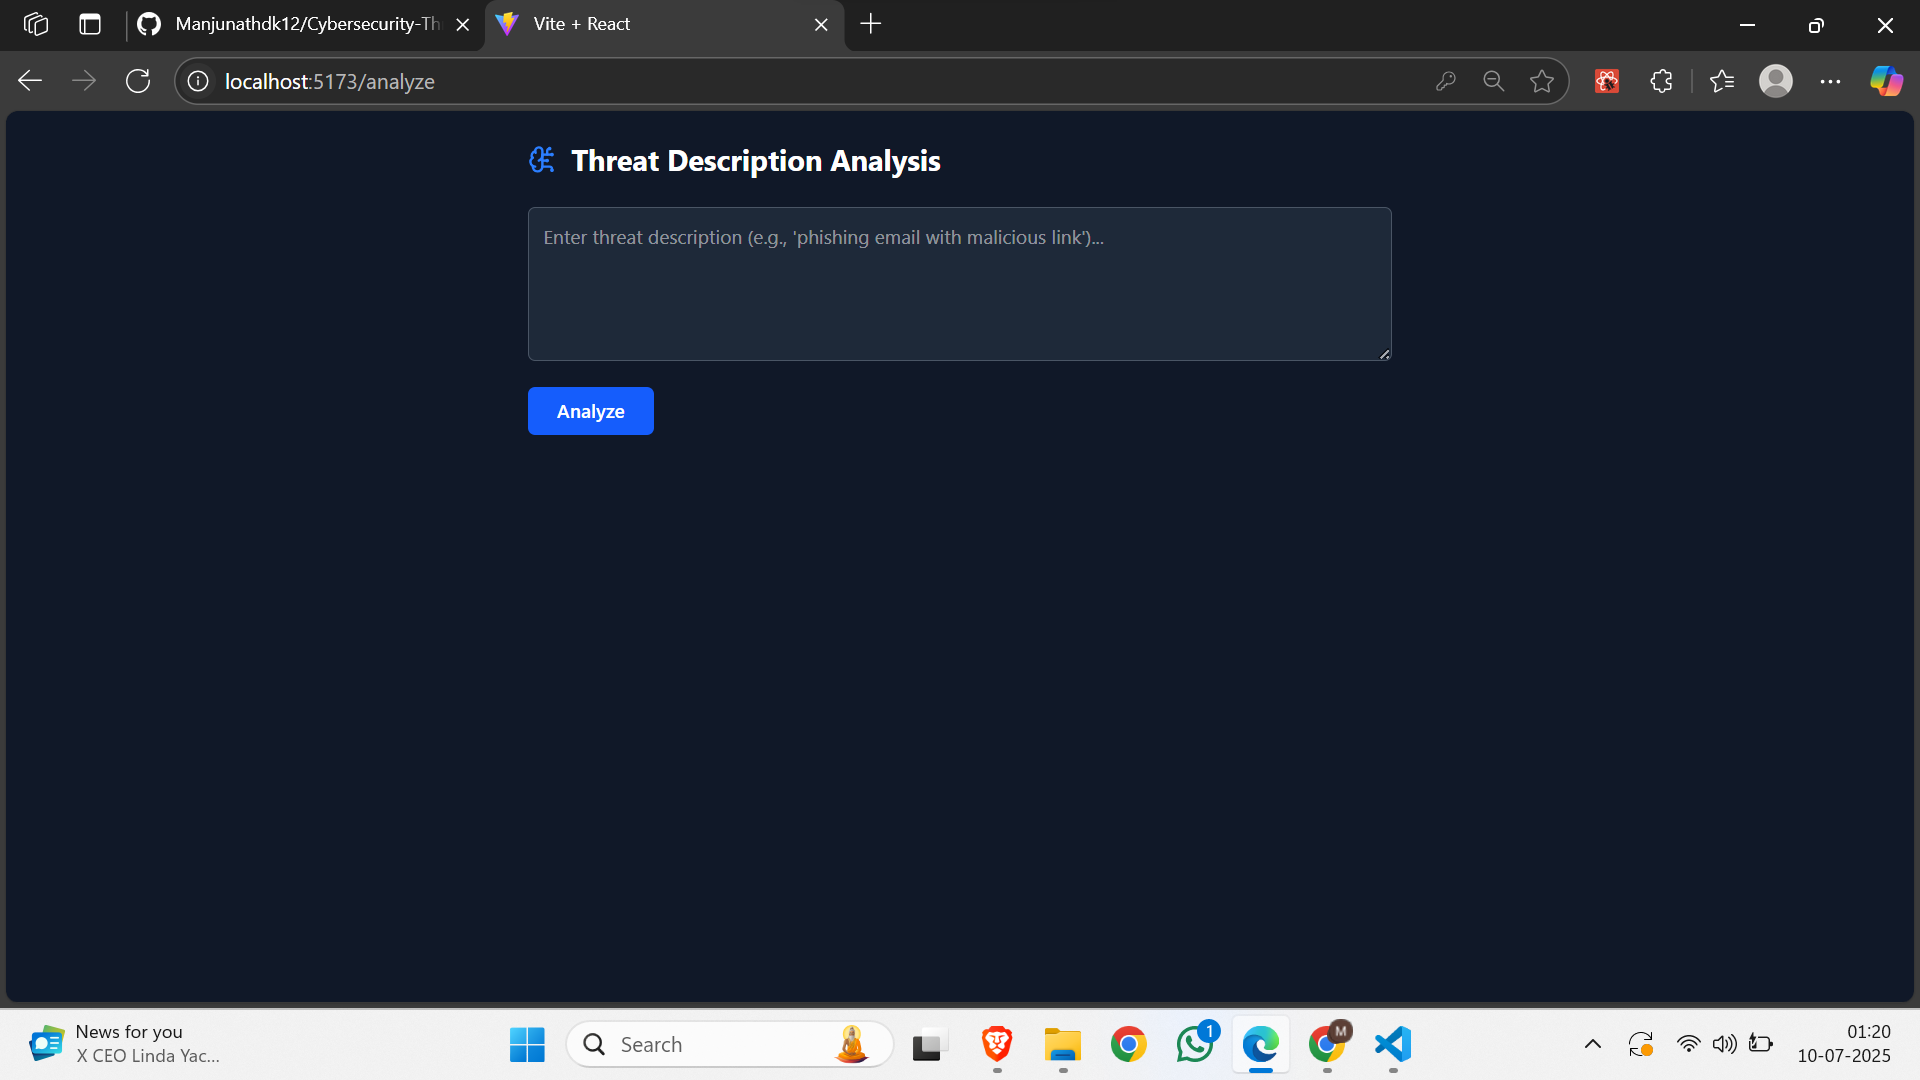Click the sync status tray icon
This screenshot has width=1920, height=1080.
(1641, 1044)
